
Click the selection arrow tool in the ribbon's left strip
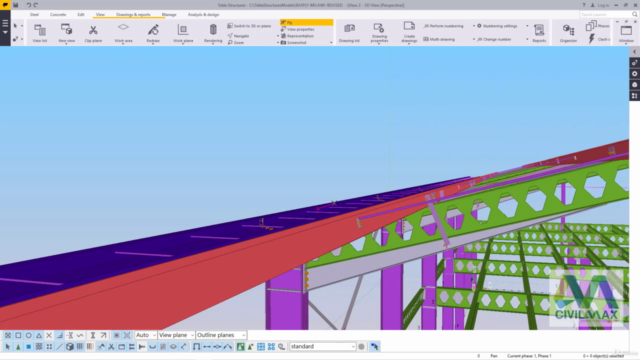tap(16, 26)
